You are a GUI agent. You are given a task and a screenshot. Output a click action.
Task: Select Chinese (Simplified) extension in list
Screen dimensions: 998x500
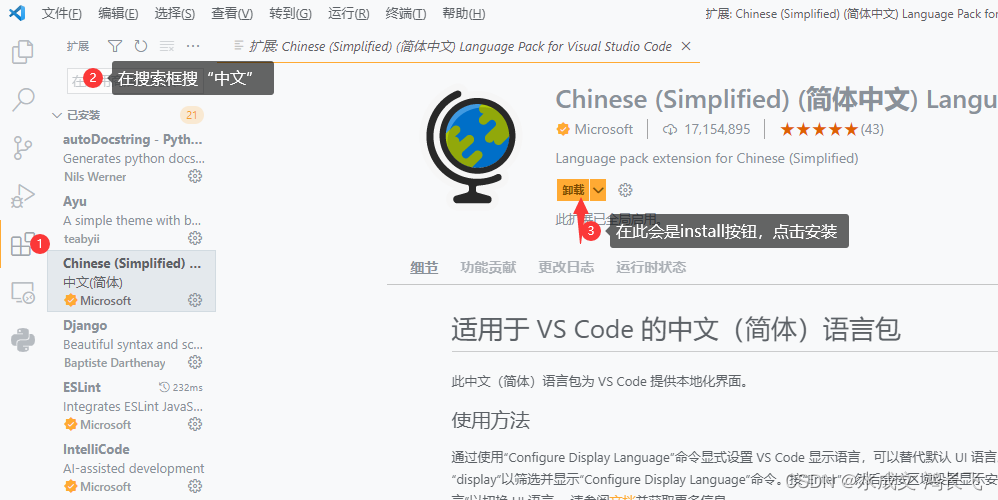131,281
